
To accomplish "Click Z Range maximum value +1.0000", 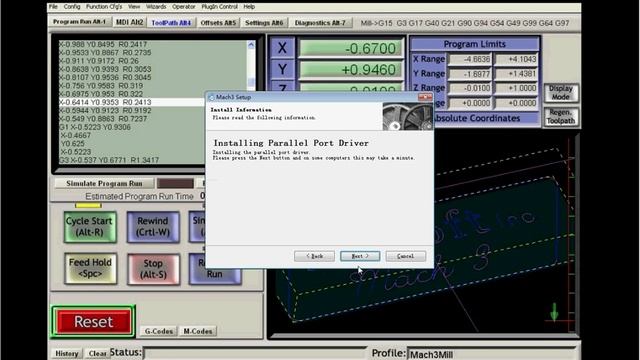I will [516, 88].
